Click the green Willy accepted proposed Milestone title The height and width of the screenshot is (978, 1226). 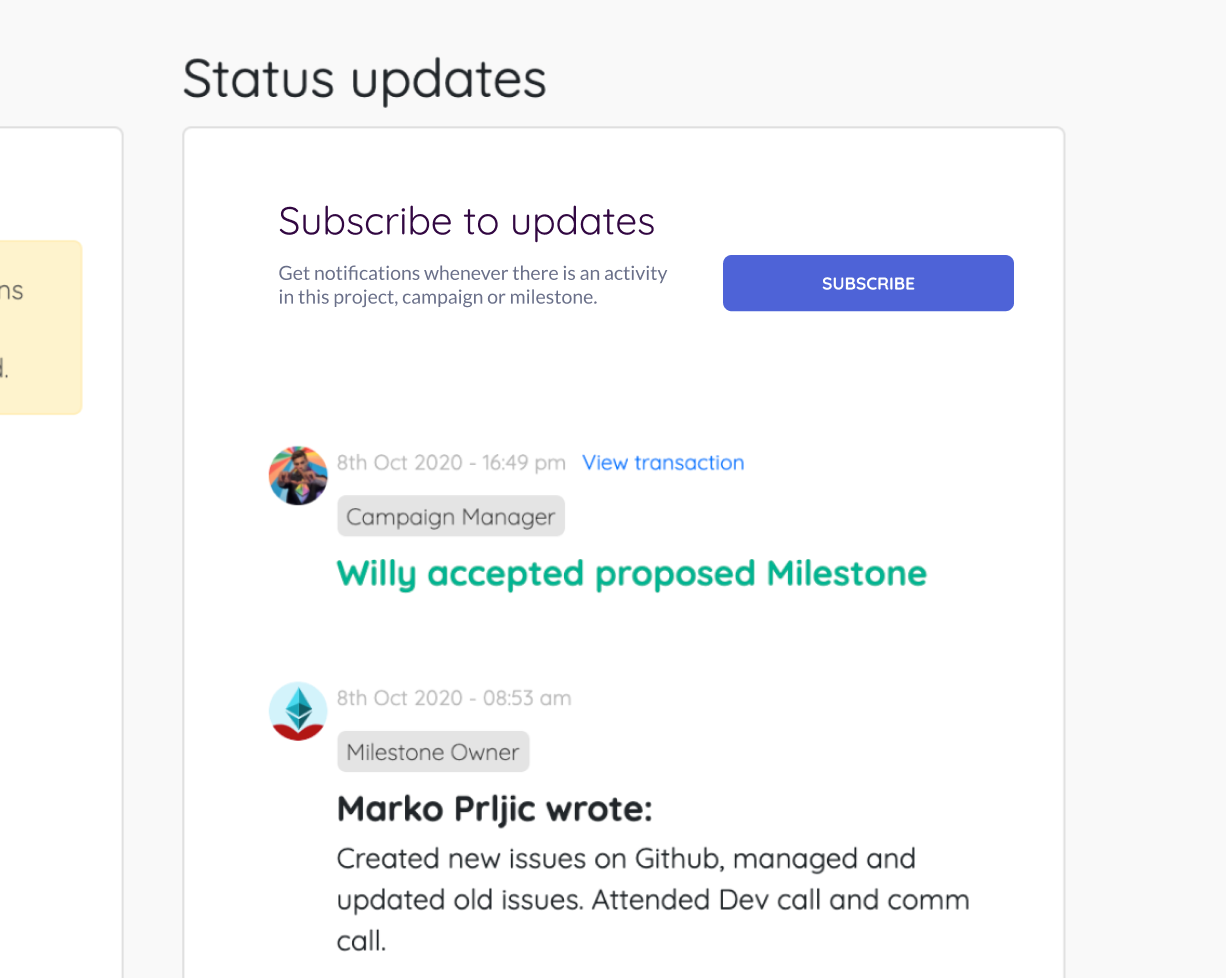pos(632,573)
